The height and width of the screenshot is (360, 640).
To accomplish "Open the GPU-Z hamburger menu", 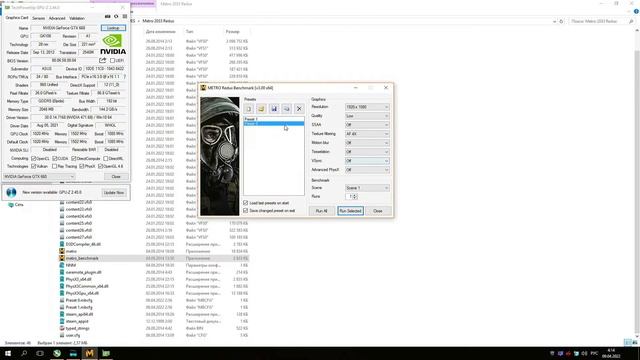I will (124, 16).
